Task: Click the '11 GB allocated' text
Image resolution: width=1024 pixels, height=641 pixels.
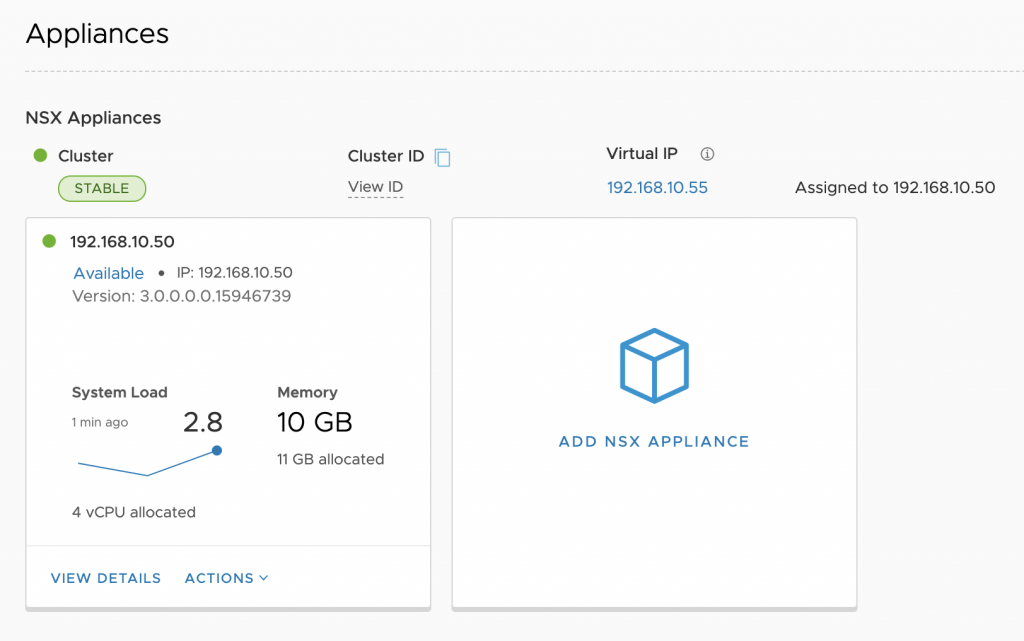Action: pos(330,460)
